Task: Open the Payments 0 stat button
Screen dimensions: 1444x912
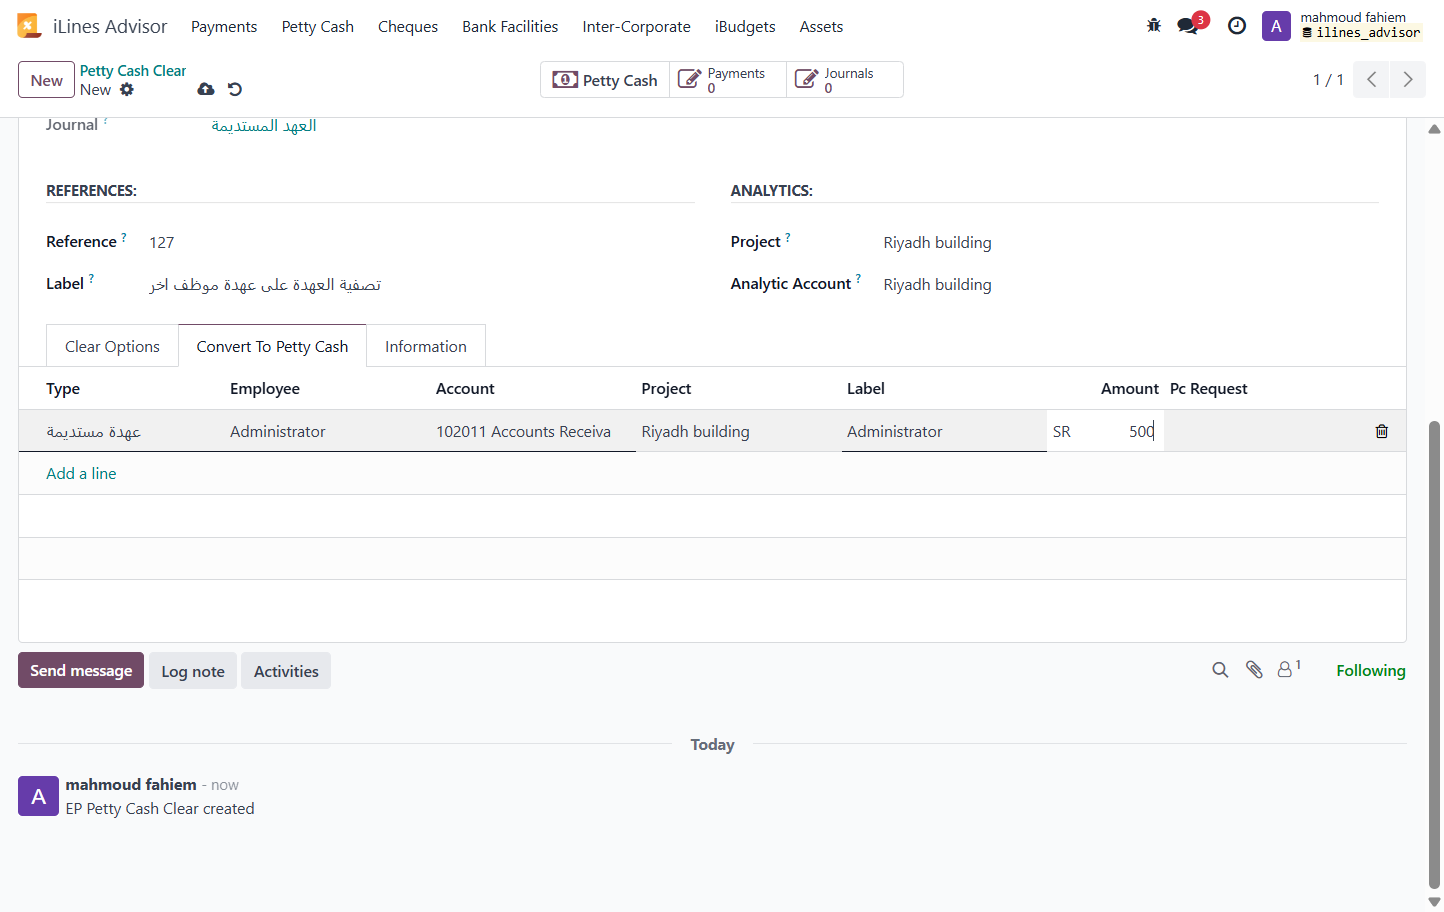Action: (728, 80)
